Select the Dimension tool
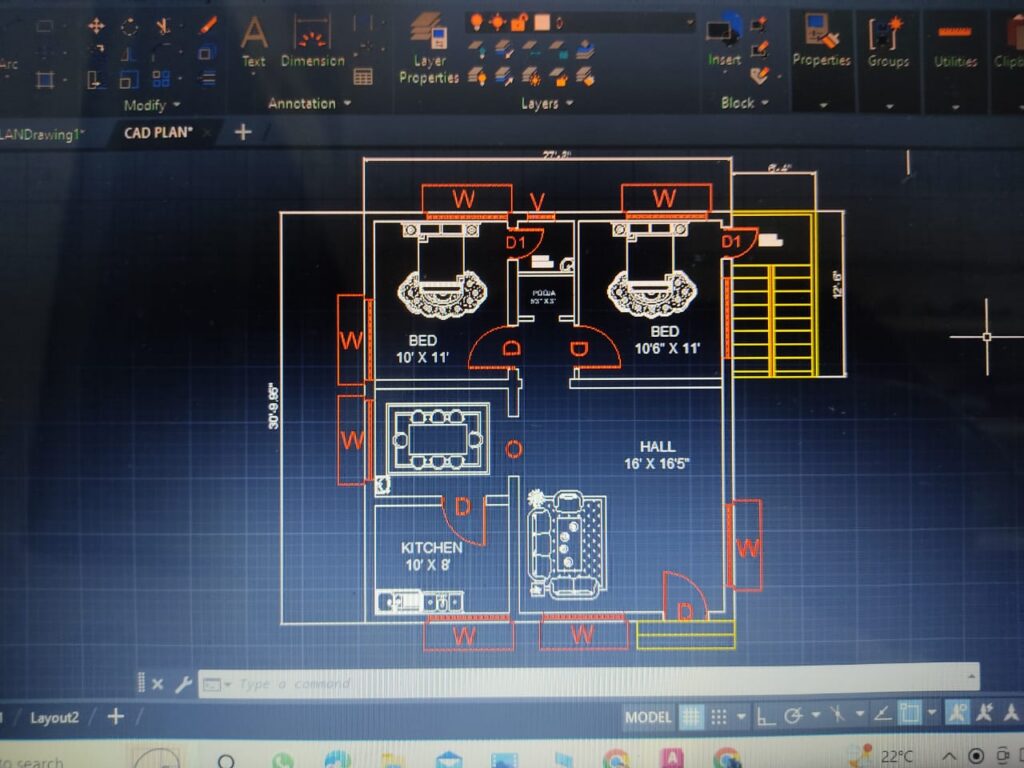The image size is (1024, 768). click(312, 40)
